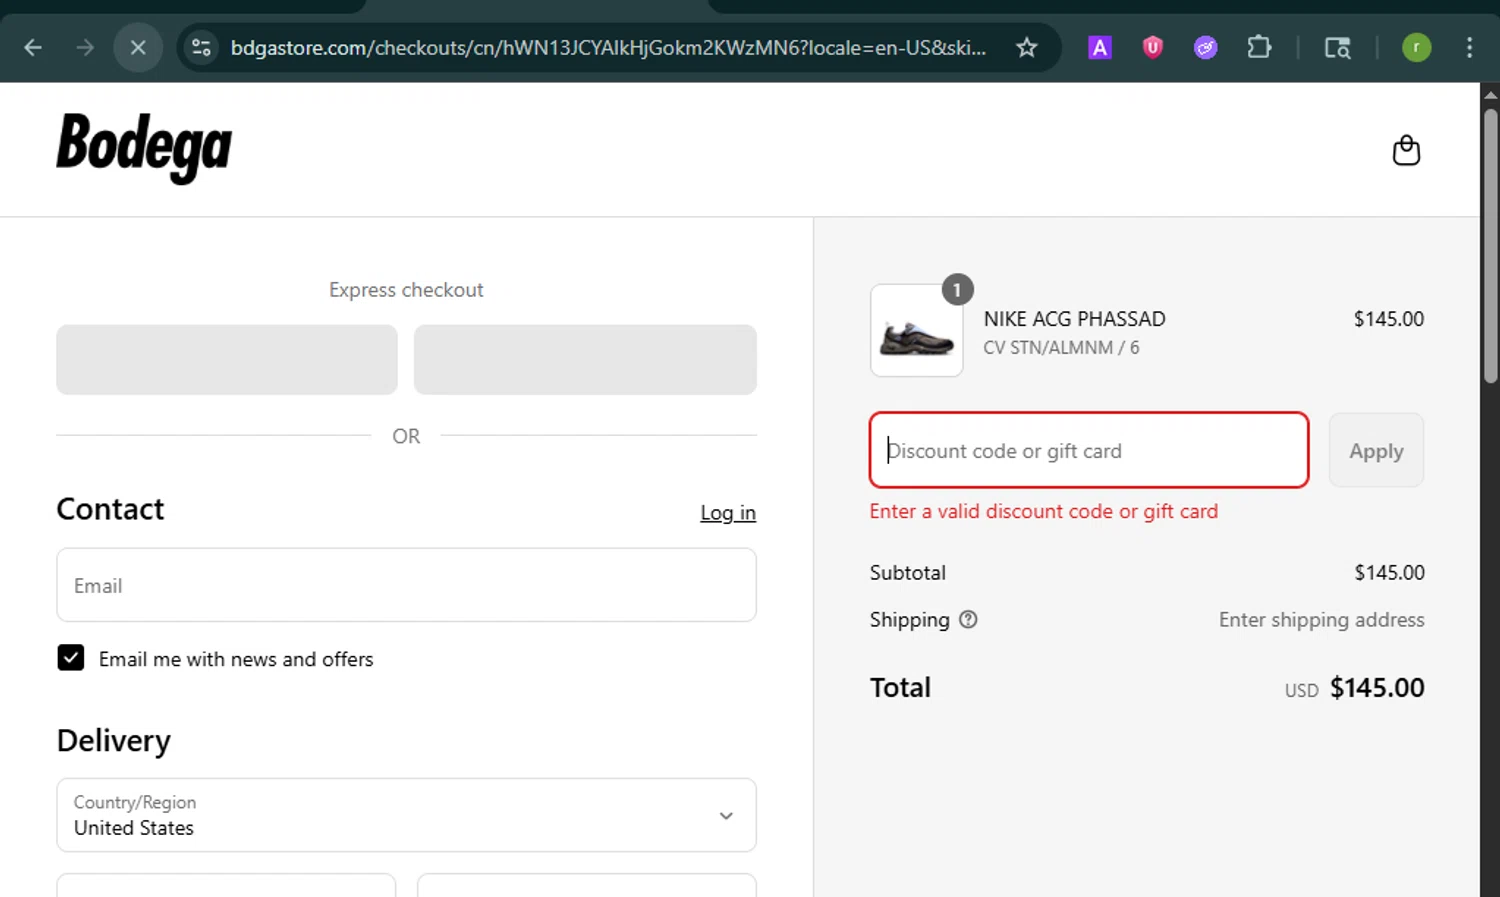The width and height of the screenshot is (1500, 897).
Task: Click the Subtotal label
Action: click(907, 573)
